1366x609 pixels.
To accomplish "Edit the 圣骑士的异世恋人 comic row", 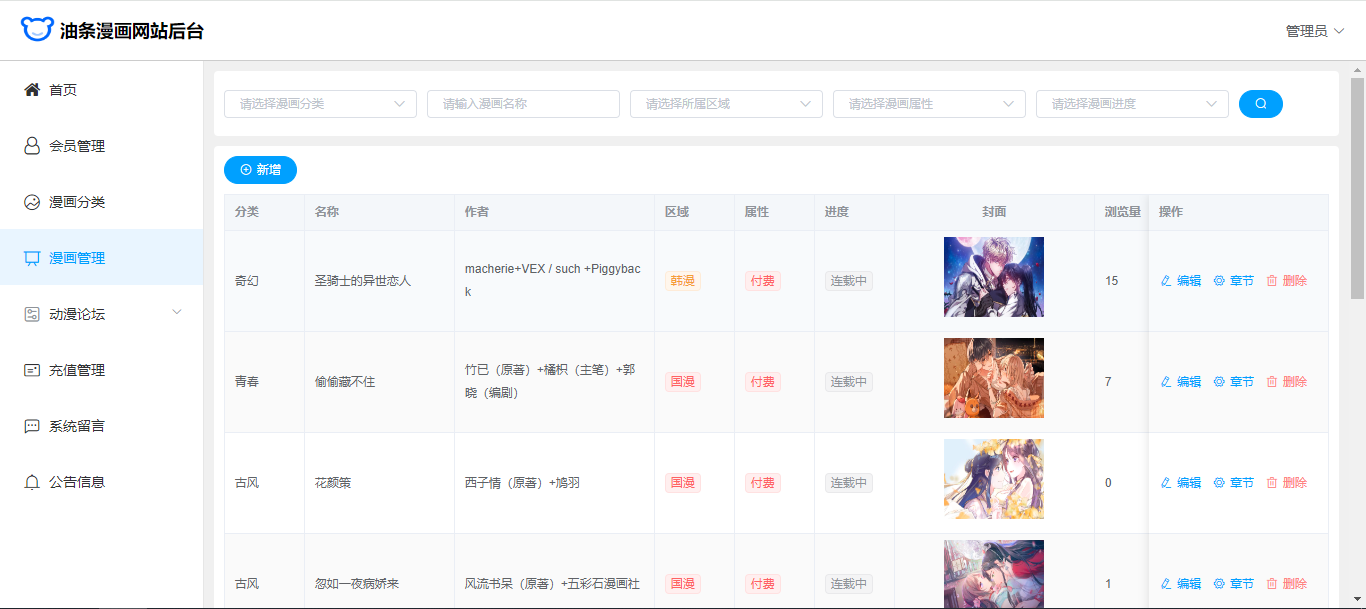I will tap(1181, 281).
